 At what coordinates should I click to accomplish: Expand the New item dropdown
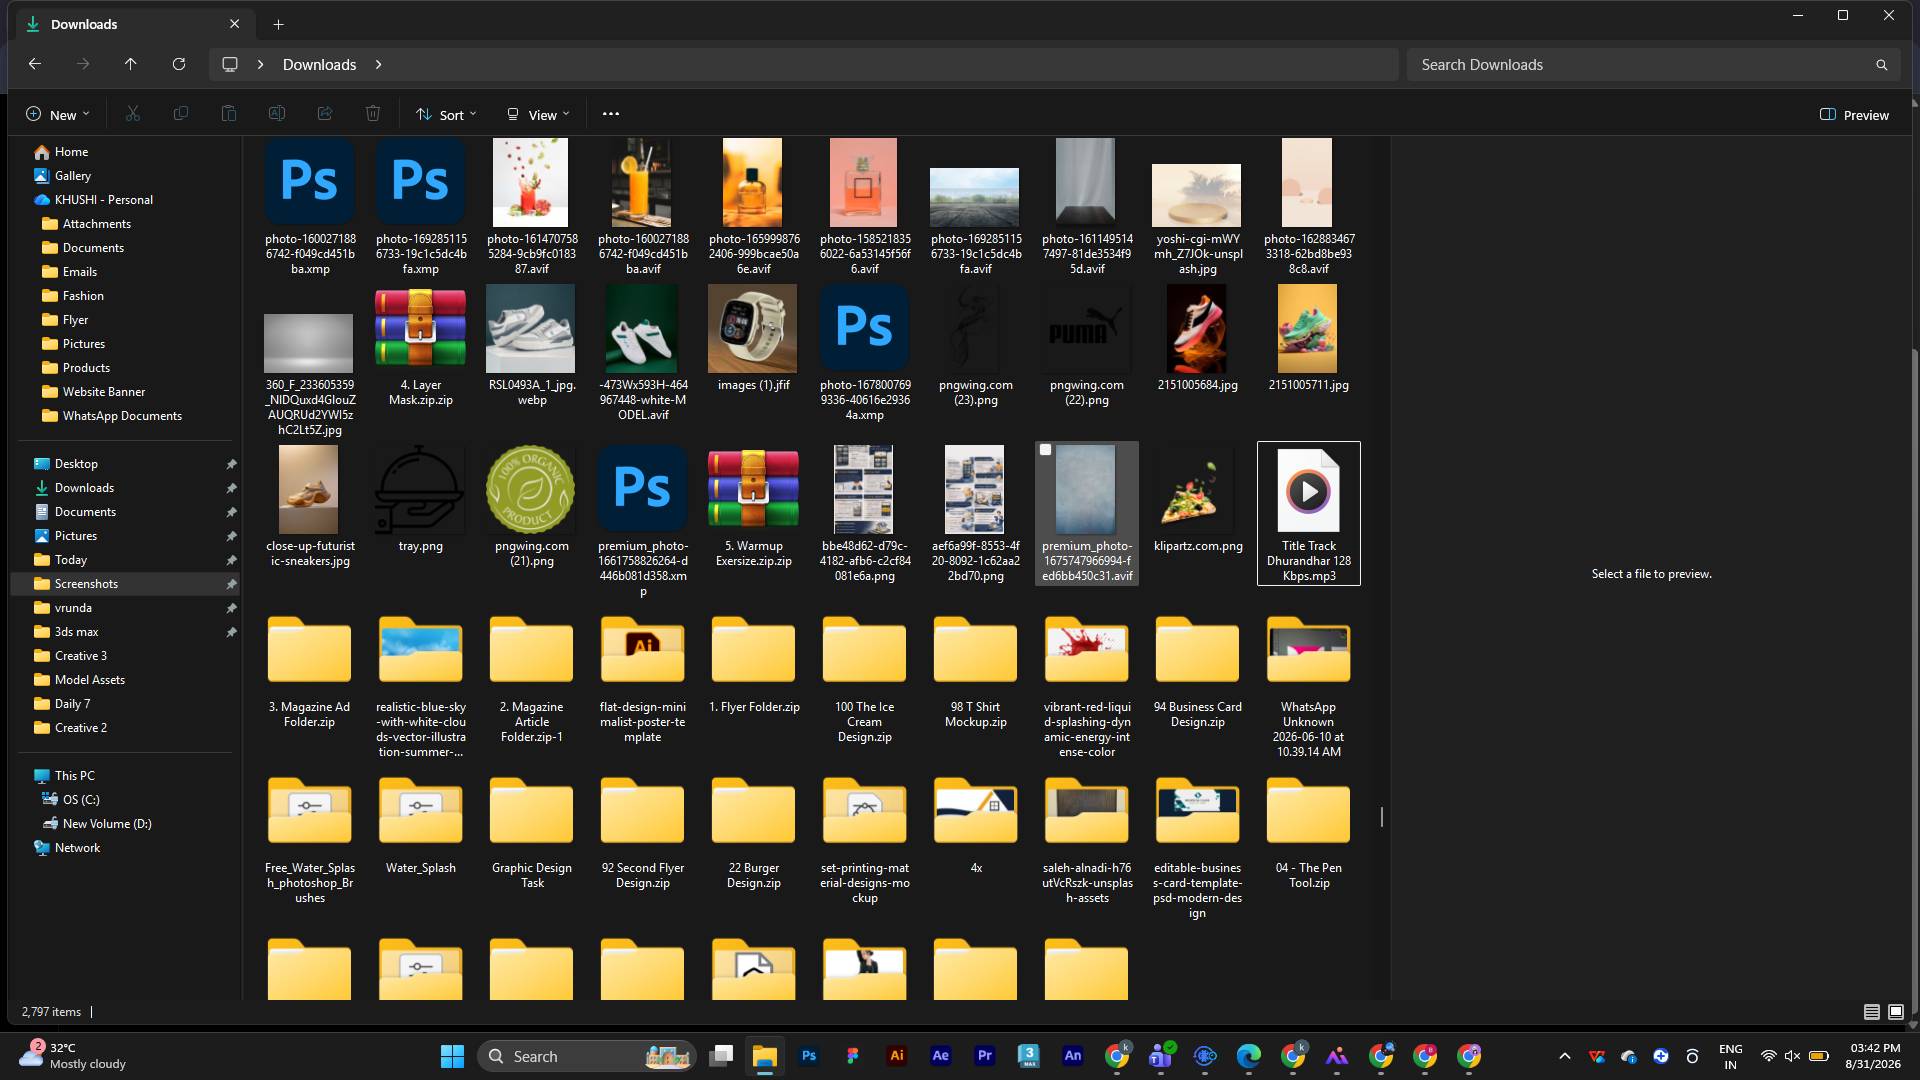(x=57, y=115)
